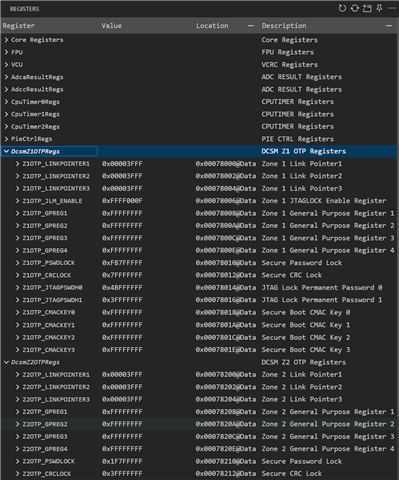Select the REGISTERS panel title tab
Image resolution: width=399 pixels, height=480 pixels.
(24, 9)
